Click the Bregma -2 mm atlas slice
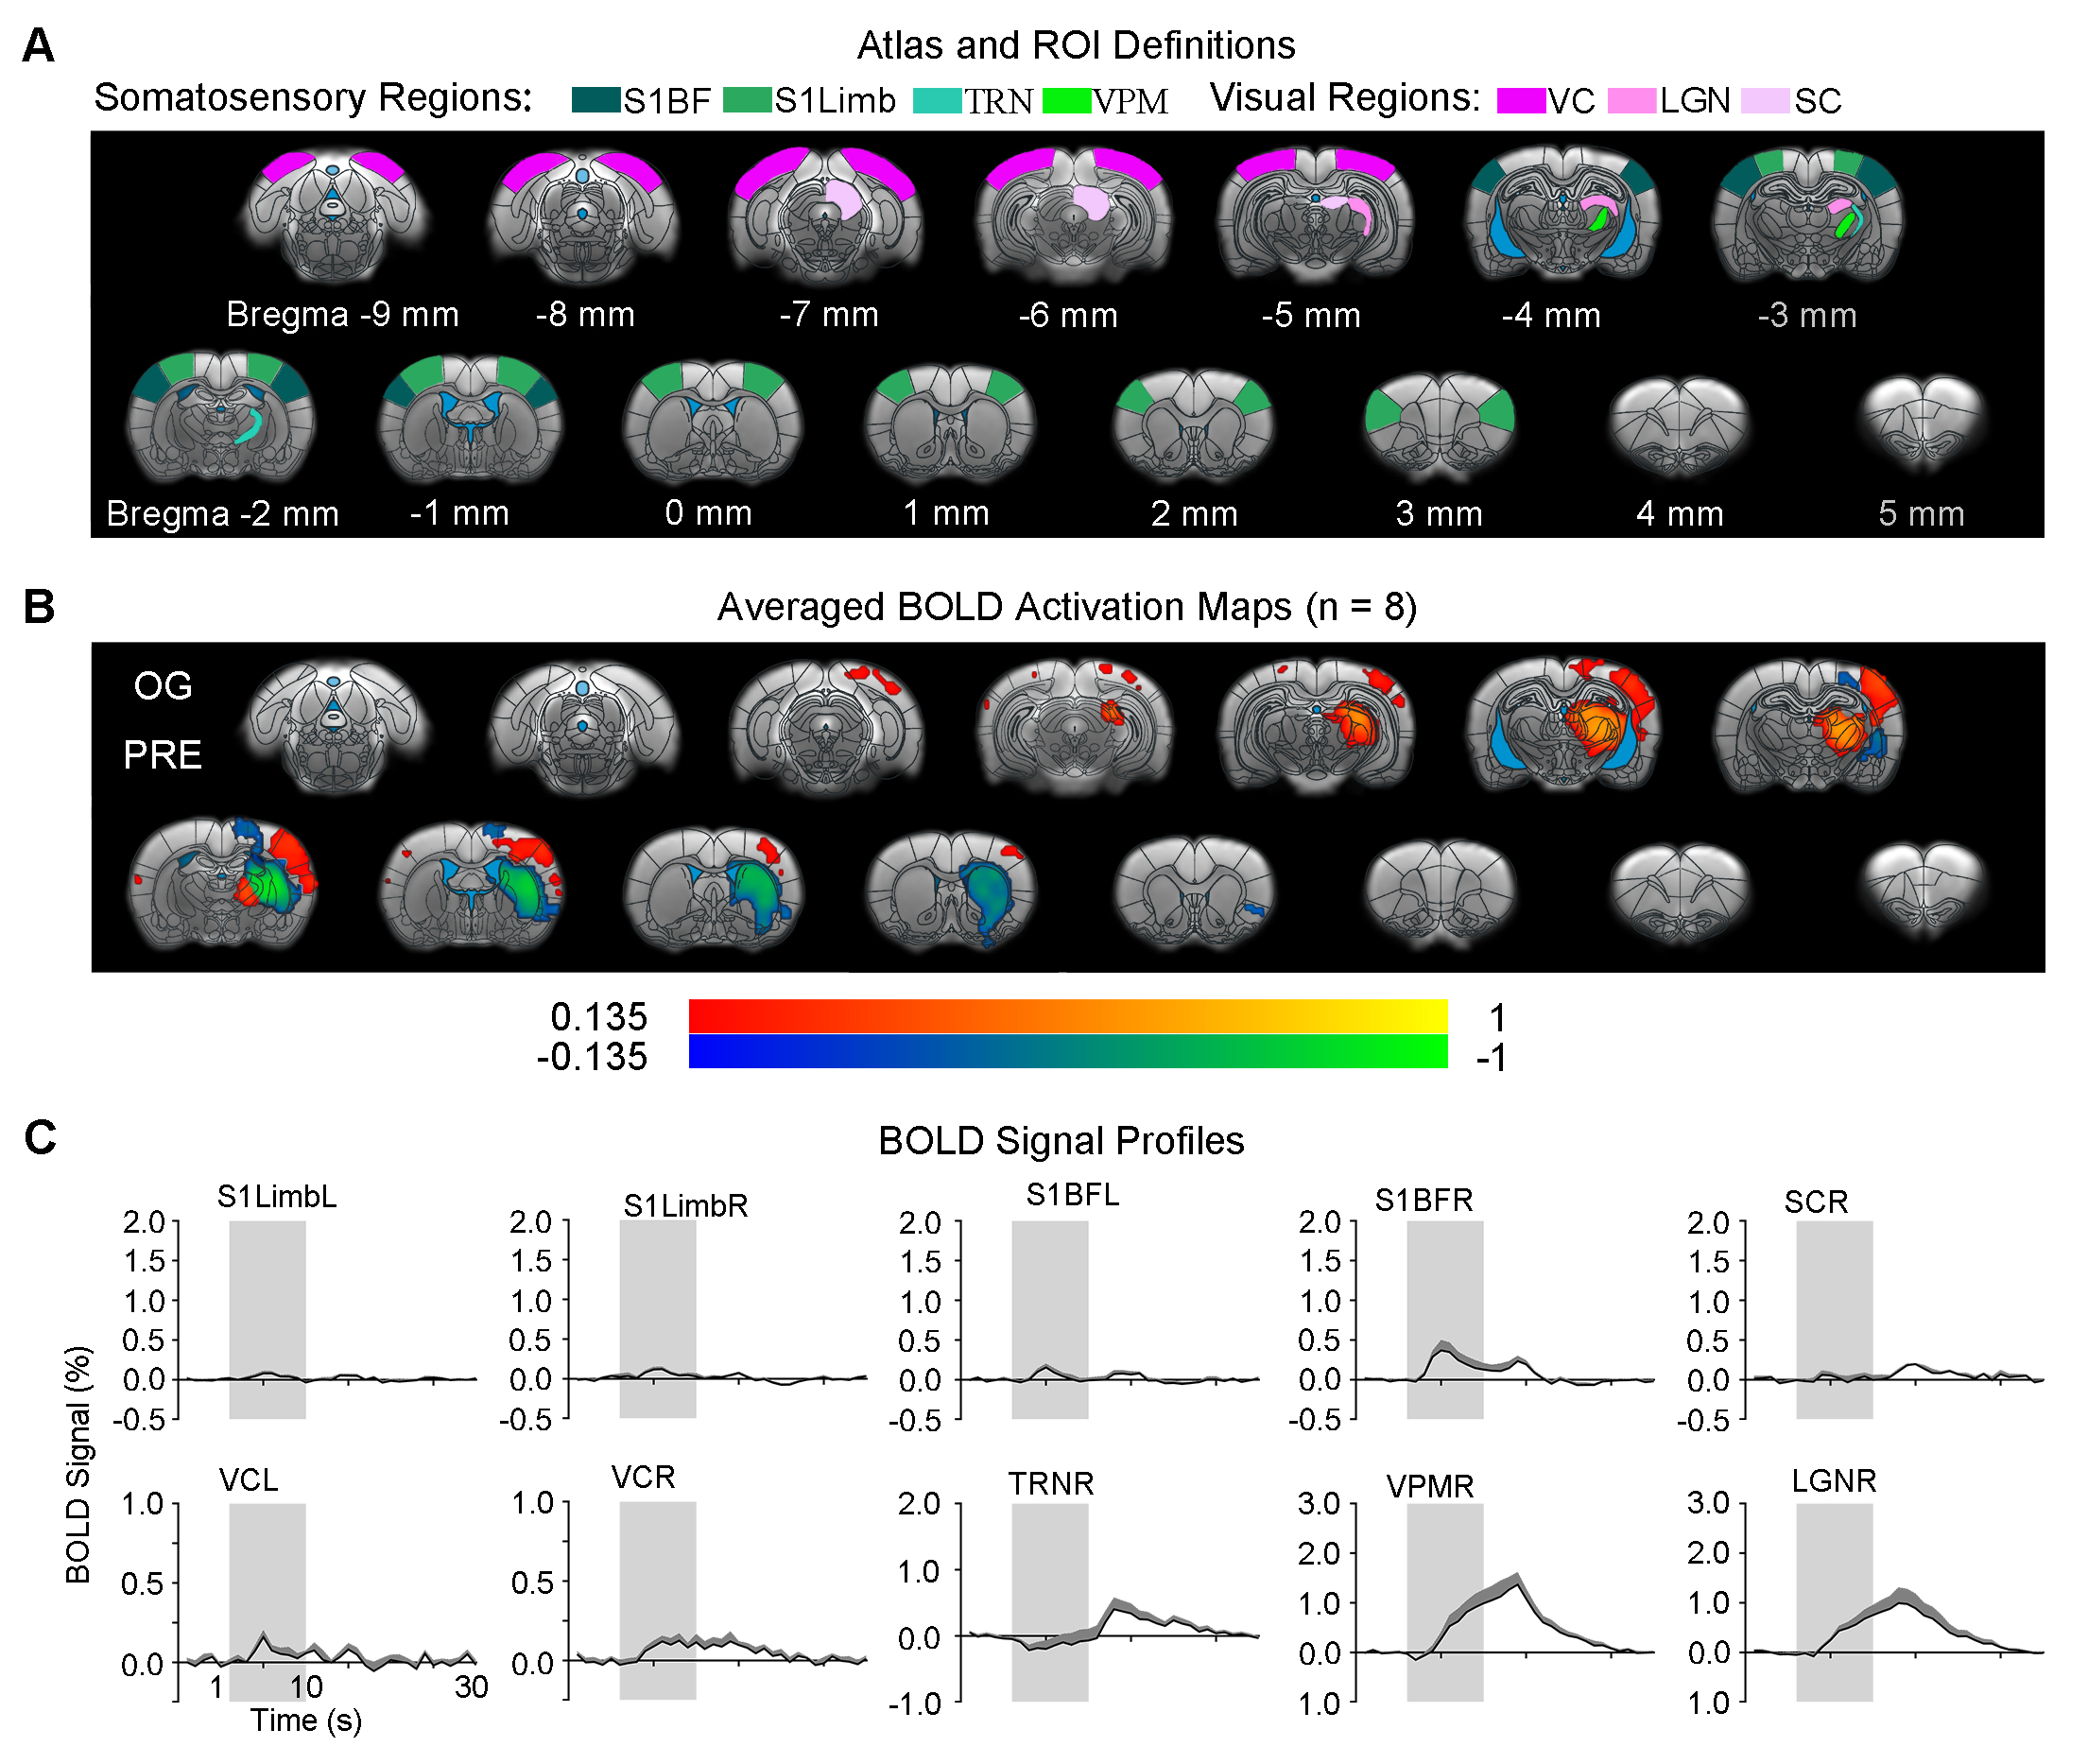Screen dimensions: 2088x1764 click(221, 414)
